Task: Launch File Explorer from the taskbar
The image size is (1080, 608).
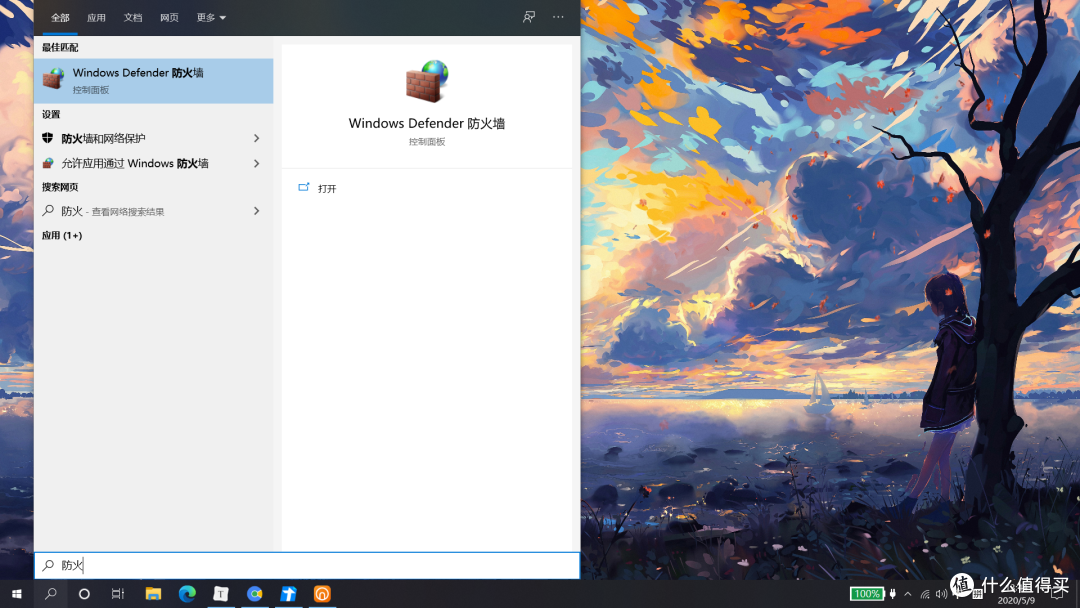Action: (x=153, y=594)
